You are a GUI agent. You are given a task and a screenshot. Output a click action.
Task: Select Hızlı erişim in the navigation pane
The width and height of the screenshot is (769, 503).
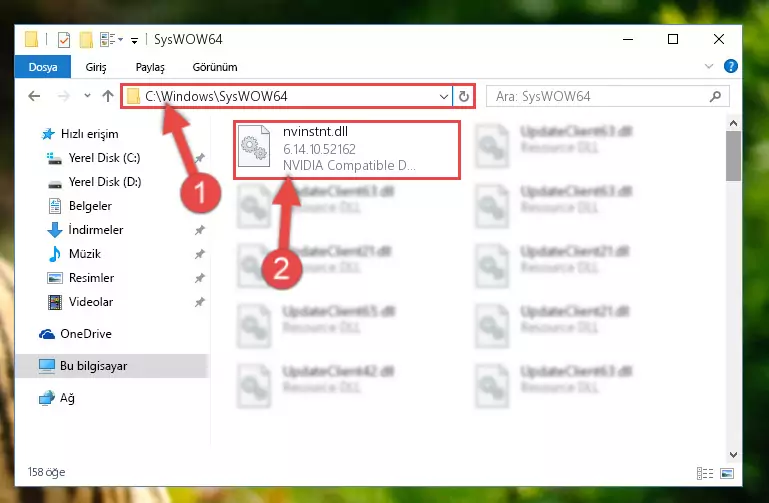tap(79, 134)
